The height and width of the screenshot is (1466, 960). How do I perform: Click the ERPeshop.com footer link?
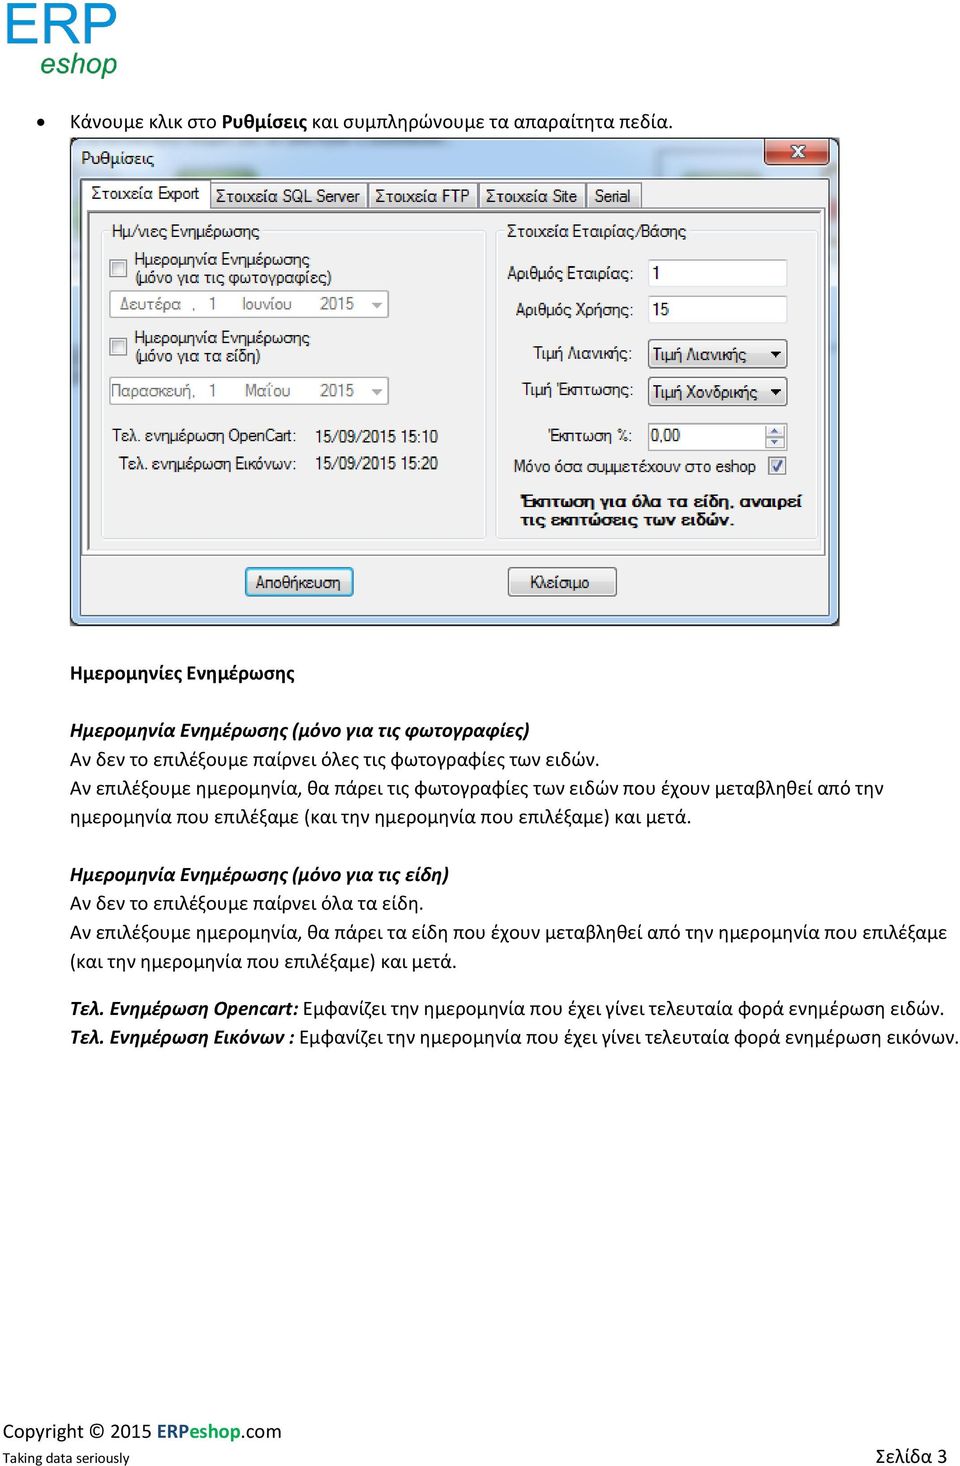pyautogui.click(x=219, y=1431)
